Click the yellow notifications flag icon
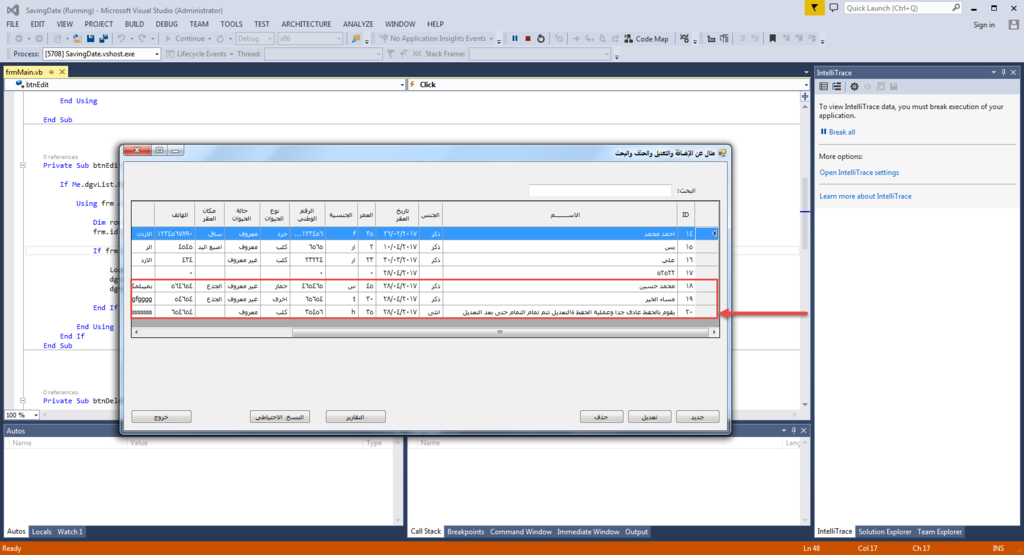 tap(815, 8)
